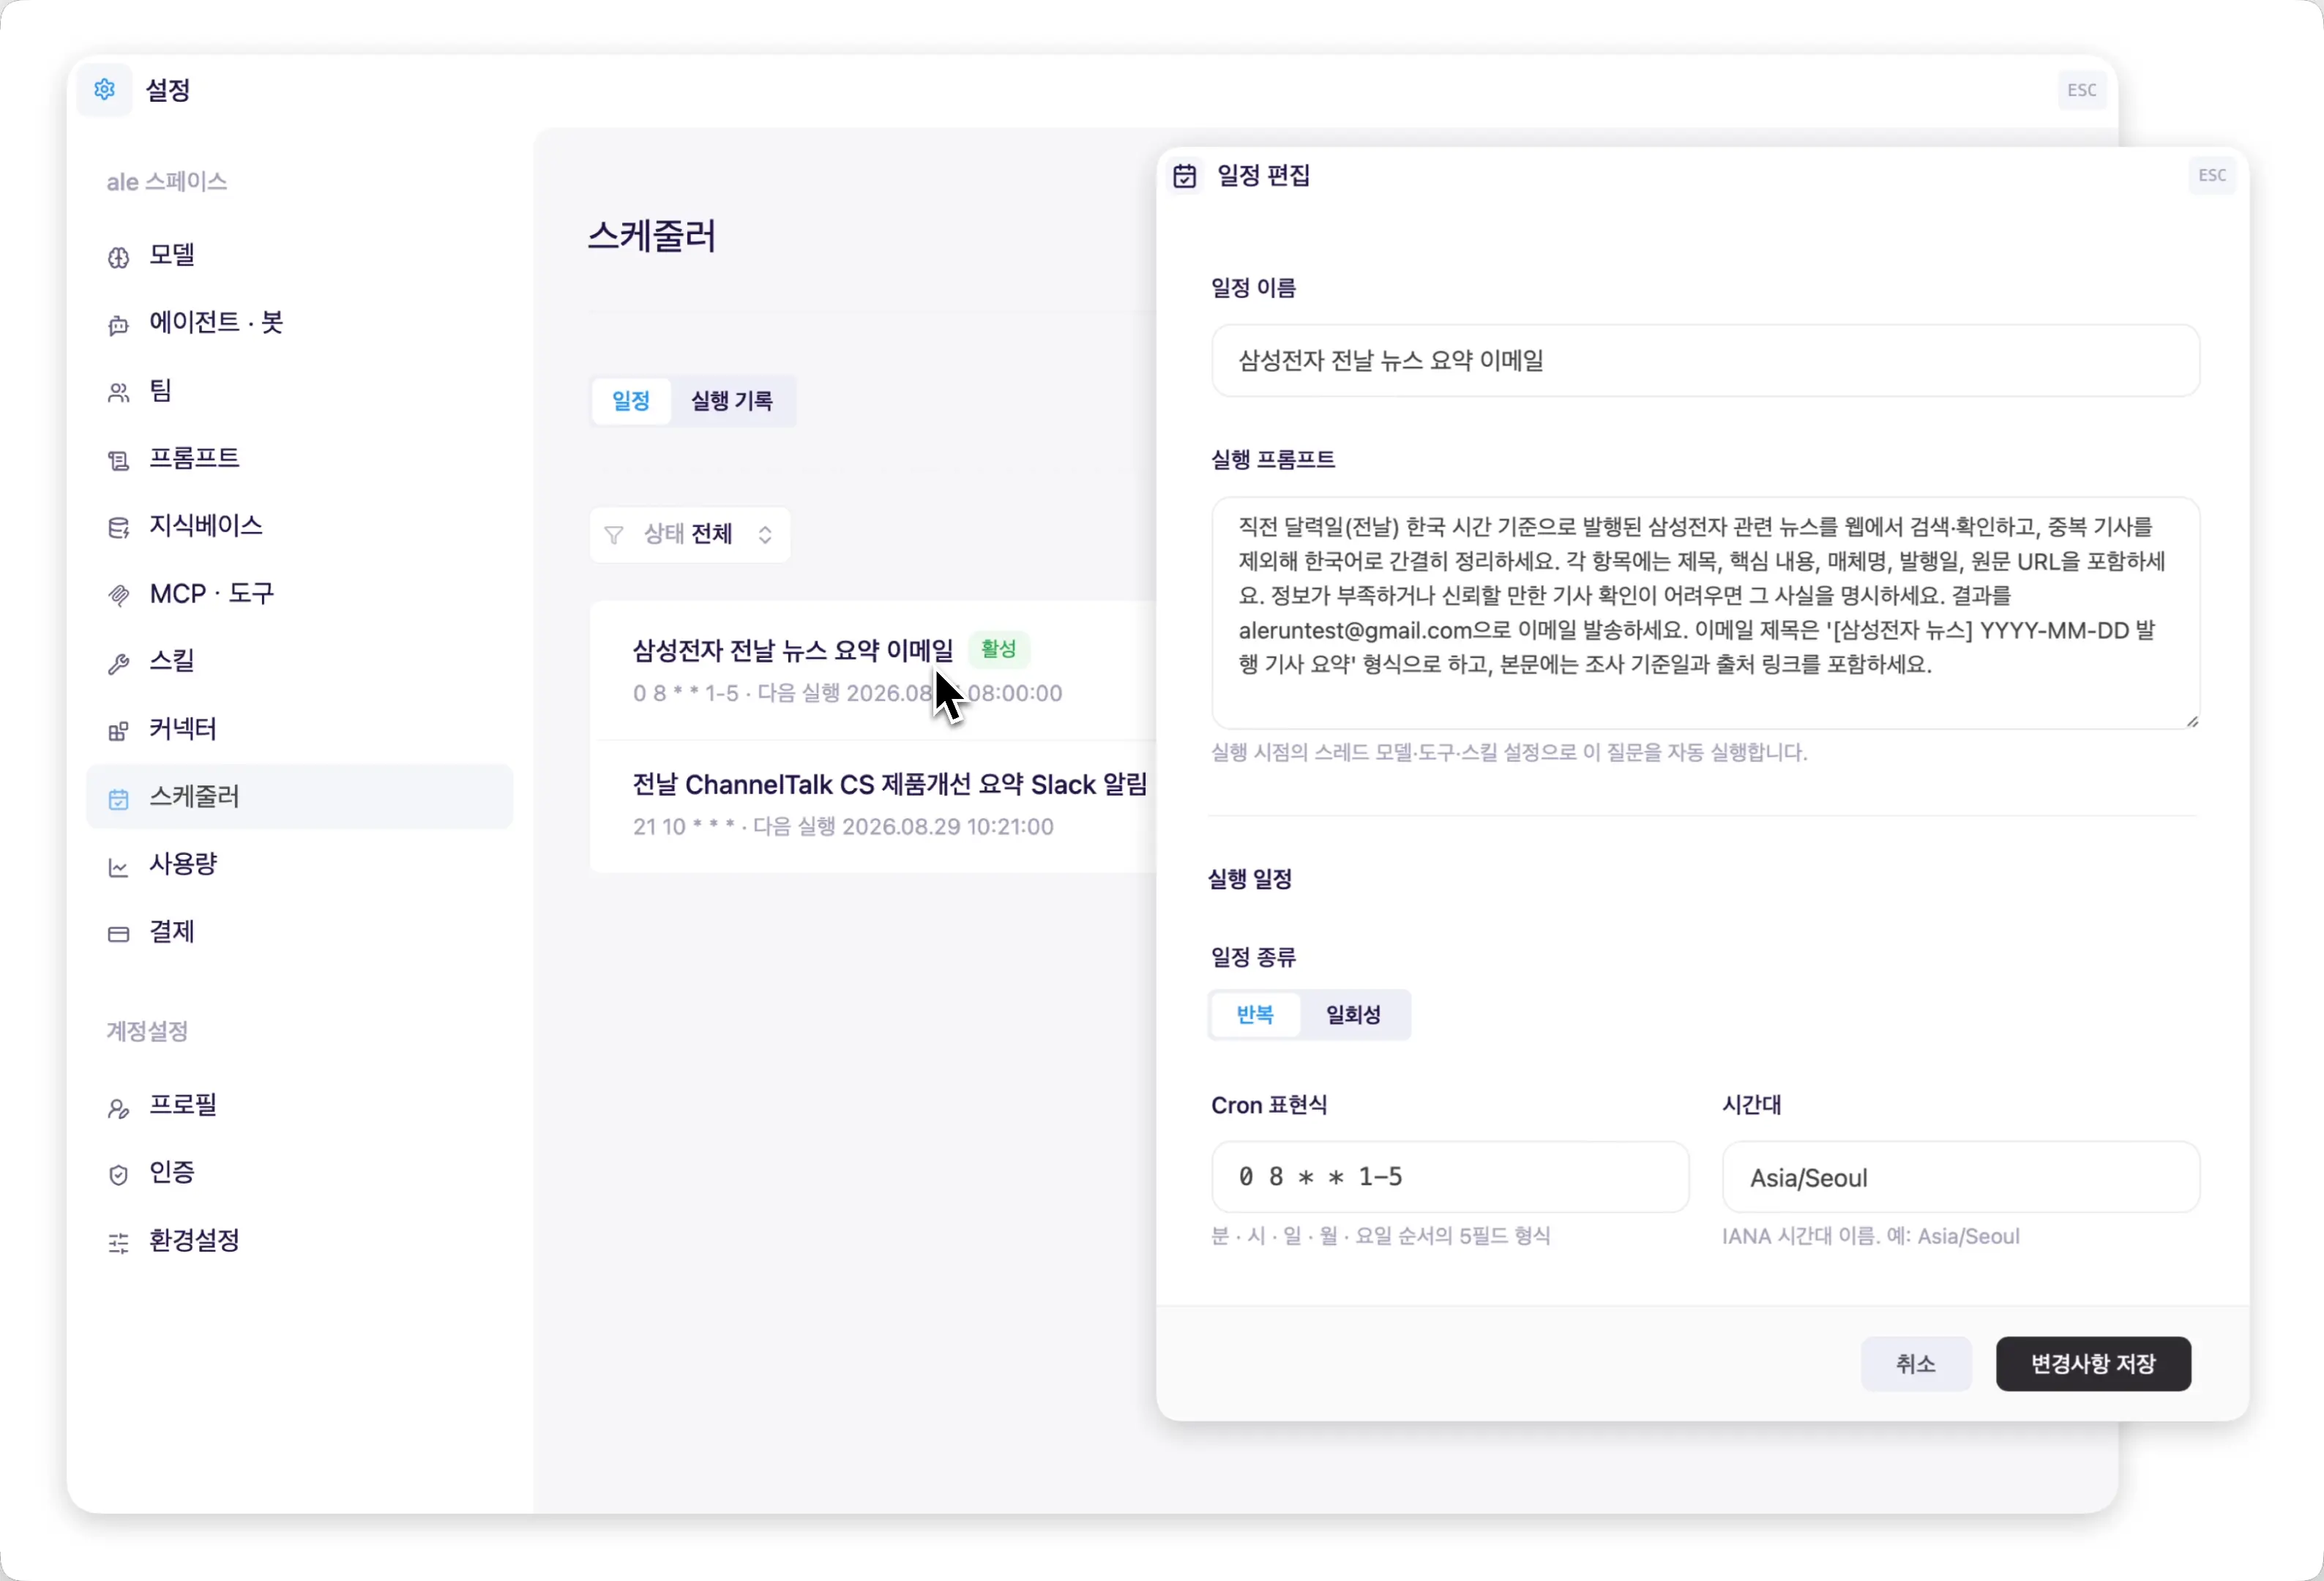Close the 일정 편집 panel with its ESC button

(x=2212, y=175)
